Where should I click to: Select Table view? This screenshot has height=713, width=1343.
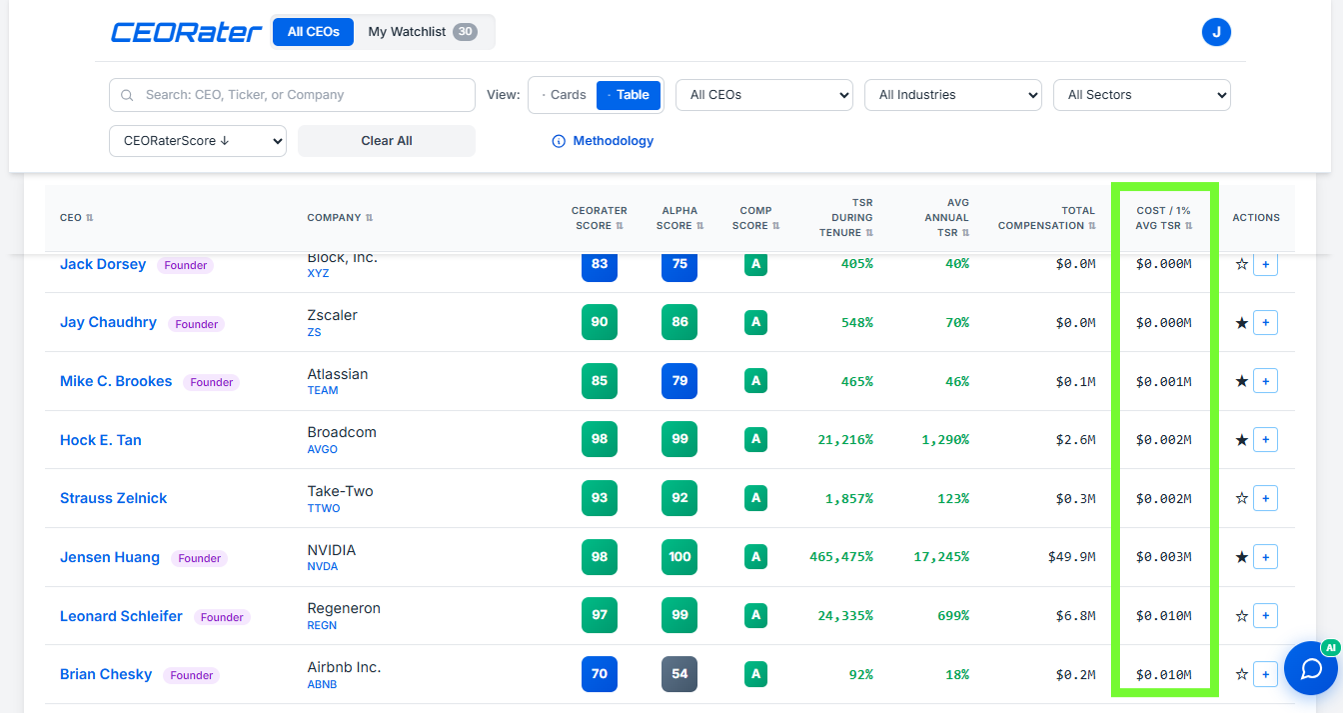click(x=629, y=95)
